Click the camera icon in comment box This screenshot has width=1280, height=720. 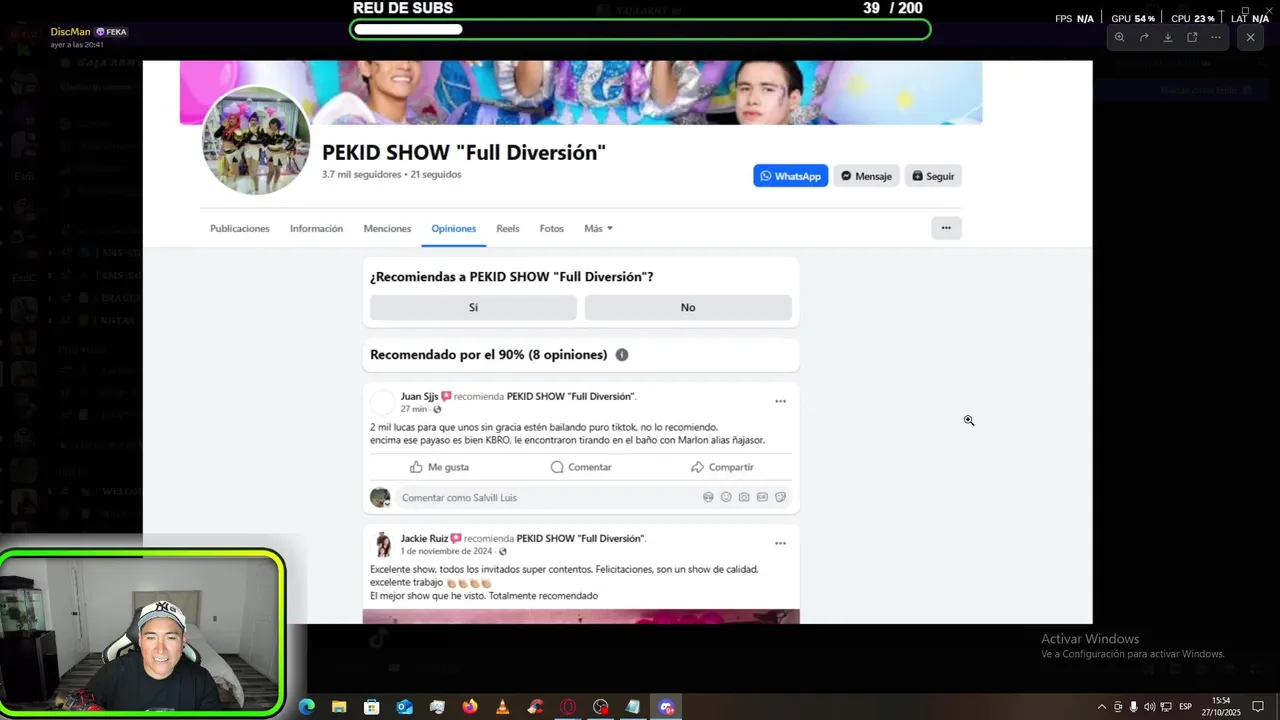pos(744,497)
